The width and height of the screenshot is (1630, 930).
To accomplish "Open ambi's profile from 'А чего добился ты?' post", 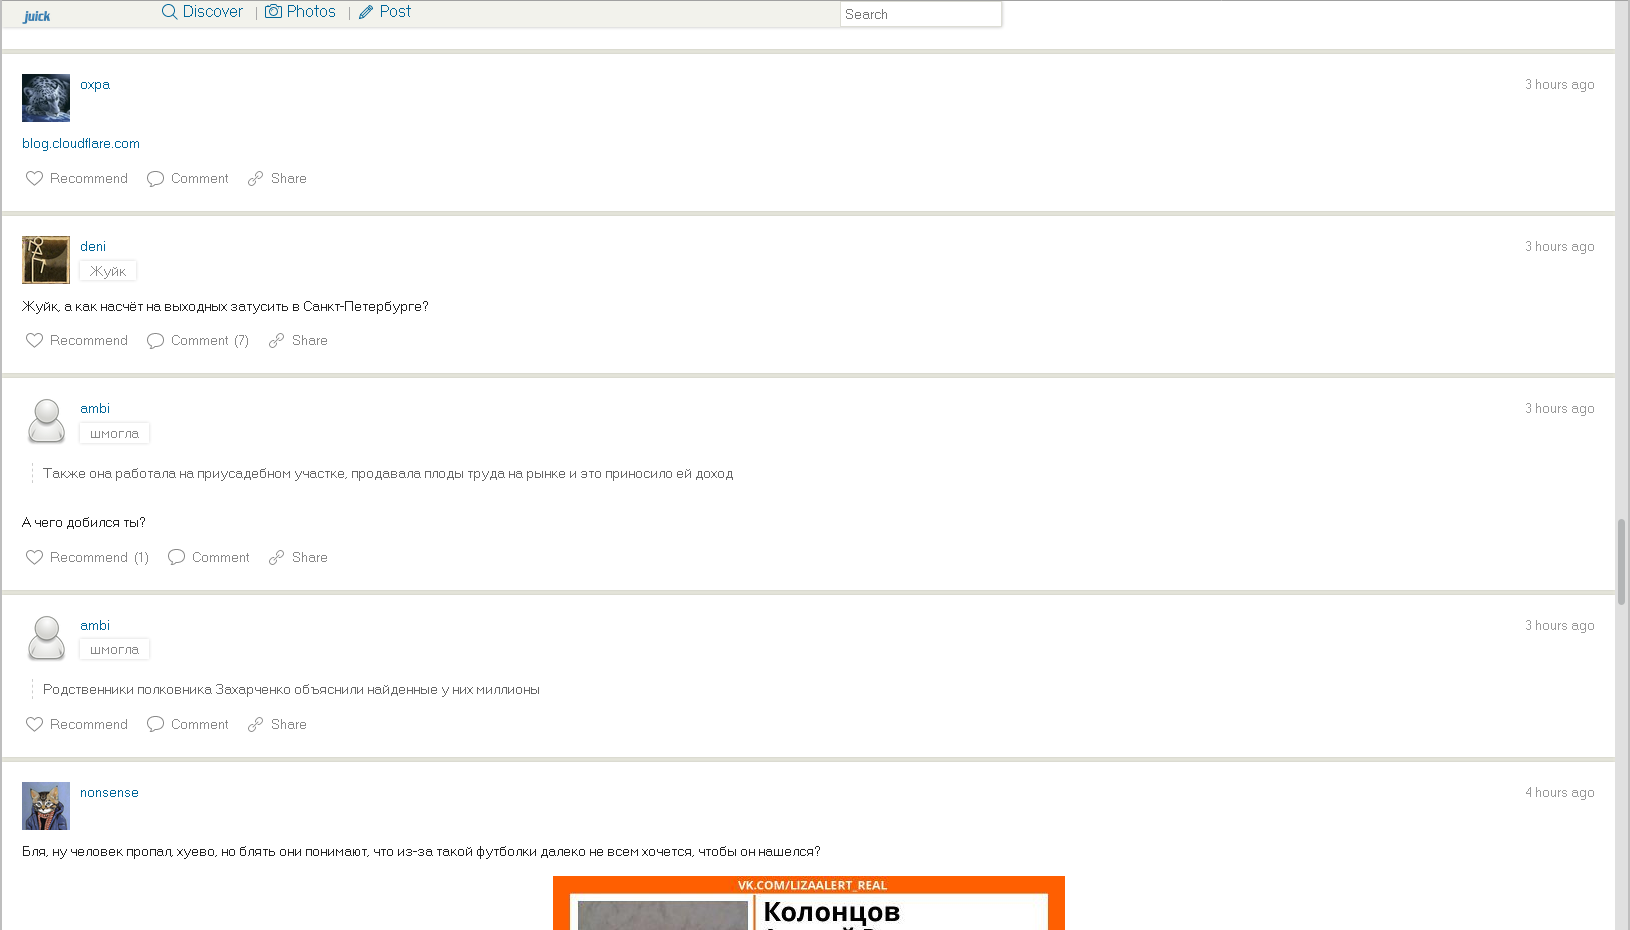I will pyautogui.click(x=95, y=409).
